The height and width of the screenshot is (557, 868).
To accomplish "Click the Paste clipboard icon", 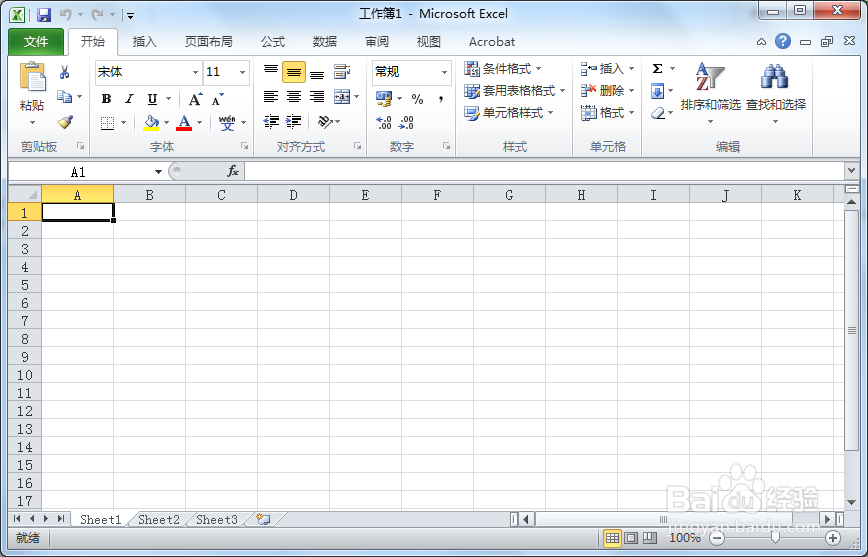I will click(33, 77).
